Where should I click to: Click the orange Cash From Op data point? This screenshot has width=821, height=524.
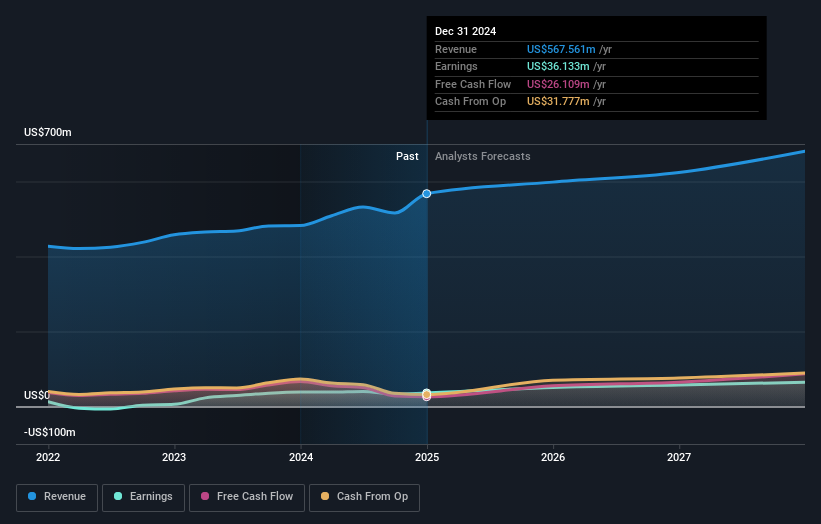click(x=427, y=394)
